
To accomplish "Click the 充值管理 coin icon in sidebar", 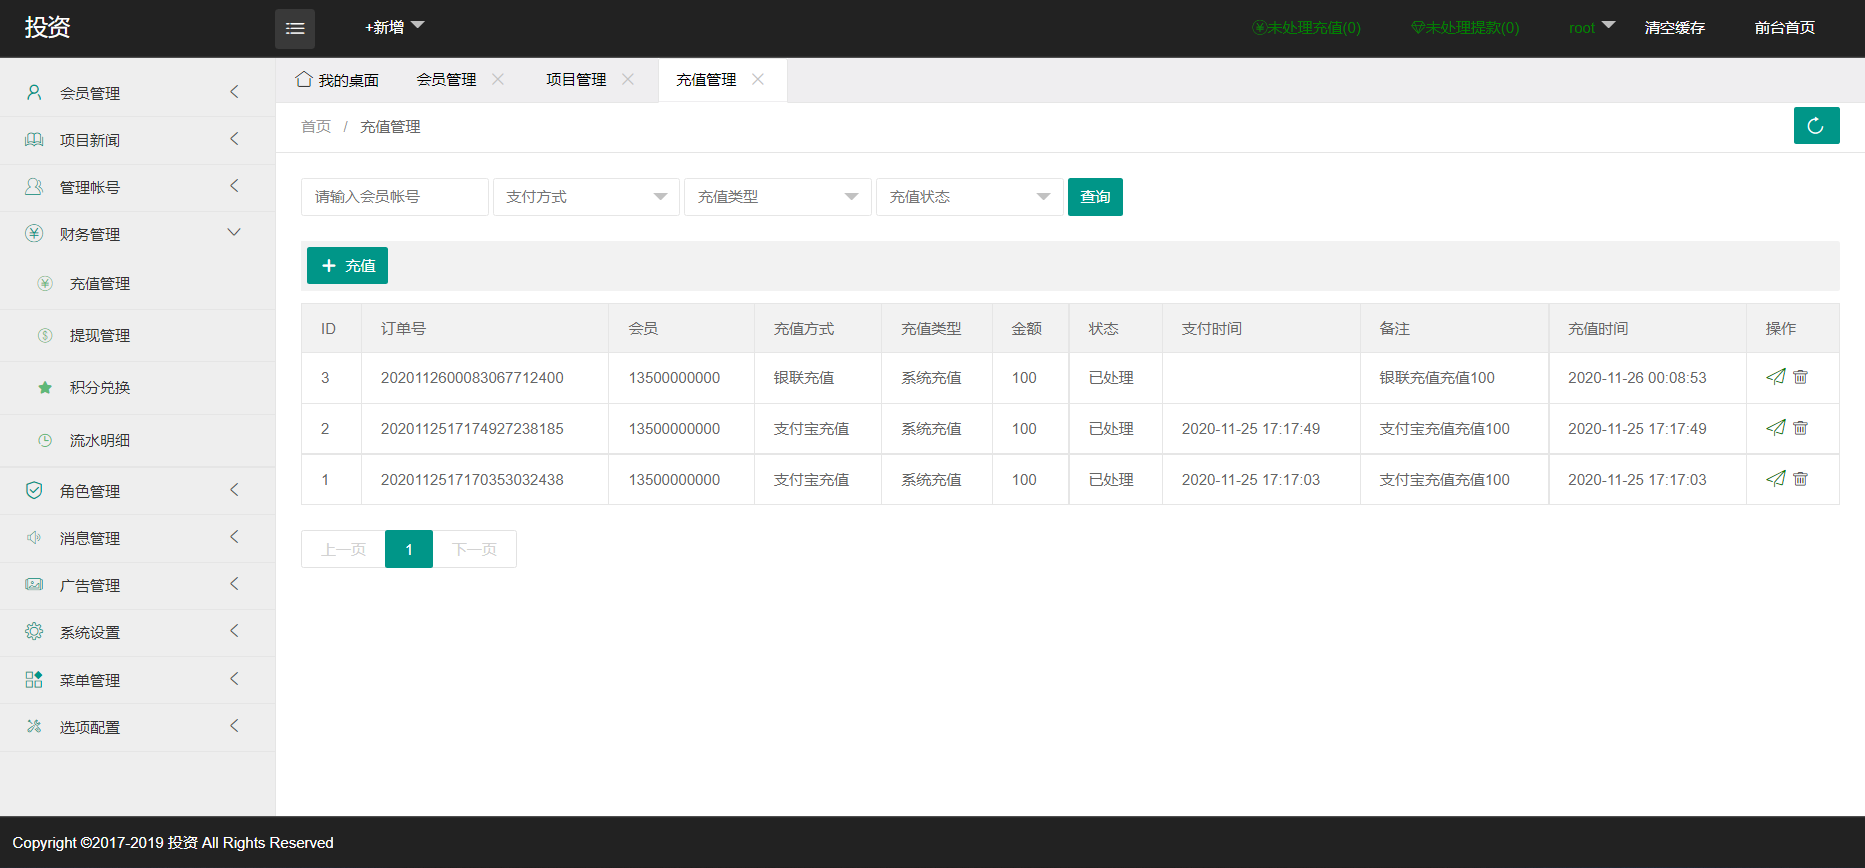I will pyautogui.click(x=45, y=283).
